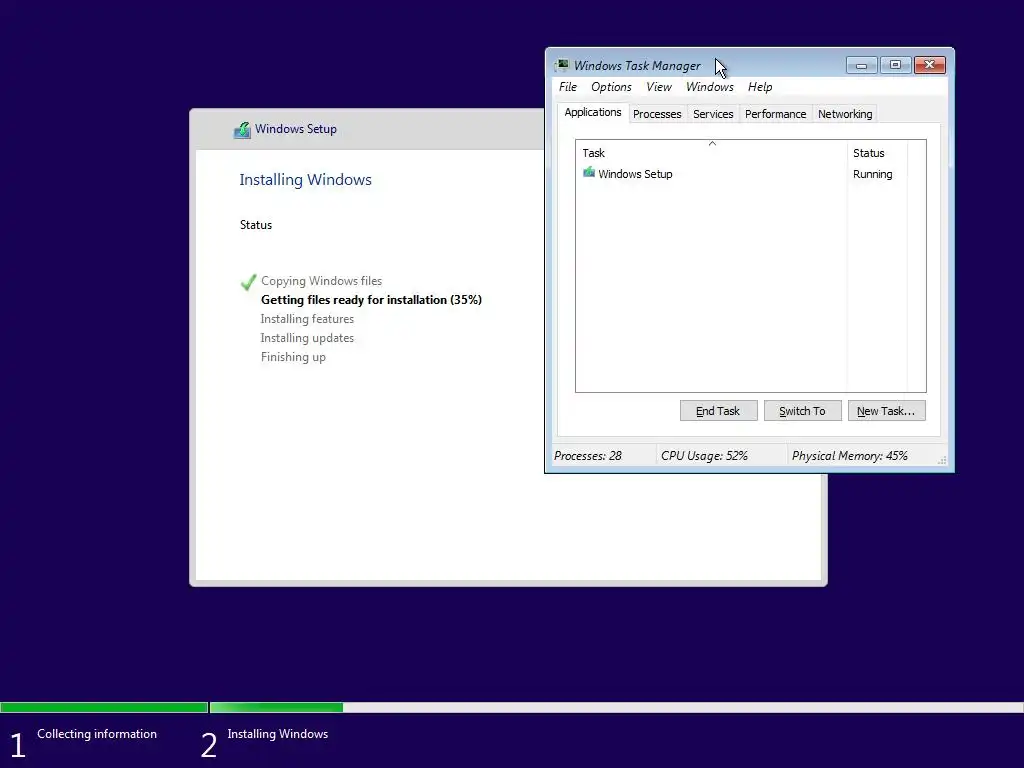The image size is (1024, 768).
Task: Click the step 2 Installing Windows label
Action: (278, 734)
